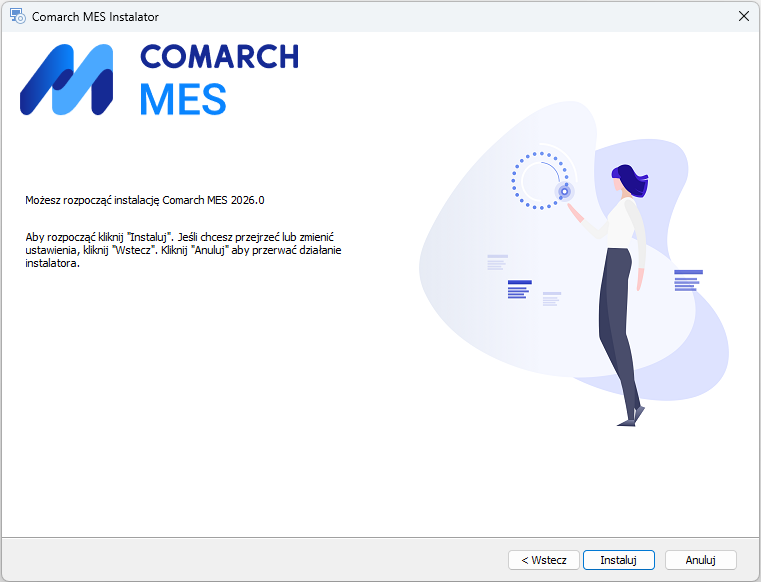Click the light-blue MES logo text
The width and height of the screenshot is (761, 582).
coord(183,99)
